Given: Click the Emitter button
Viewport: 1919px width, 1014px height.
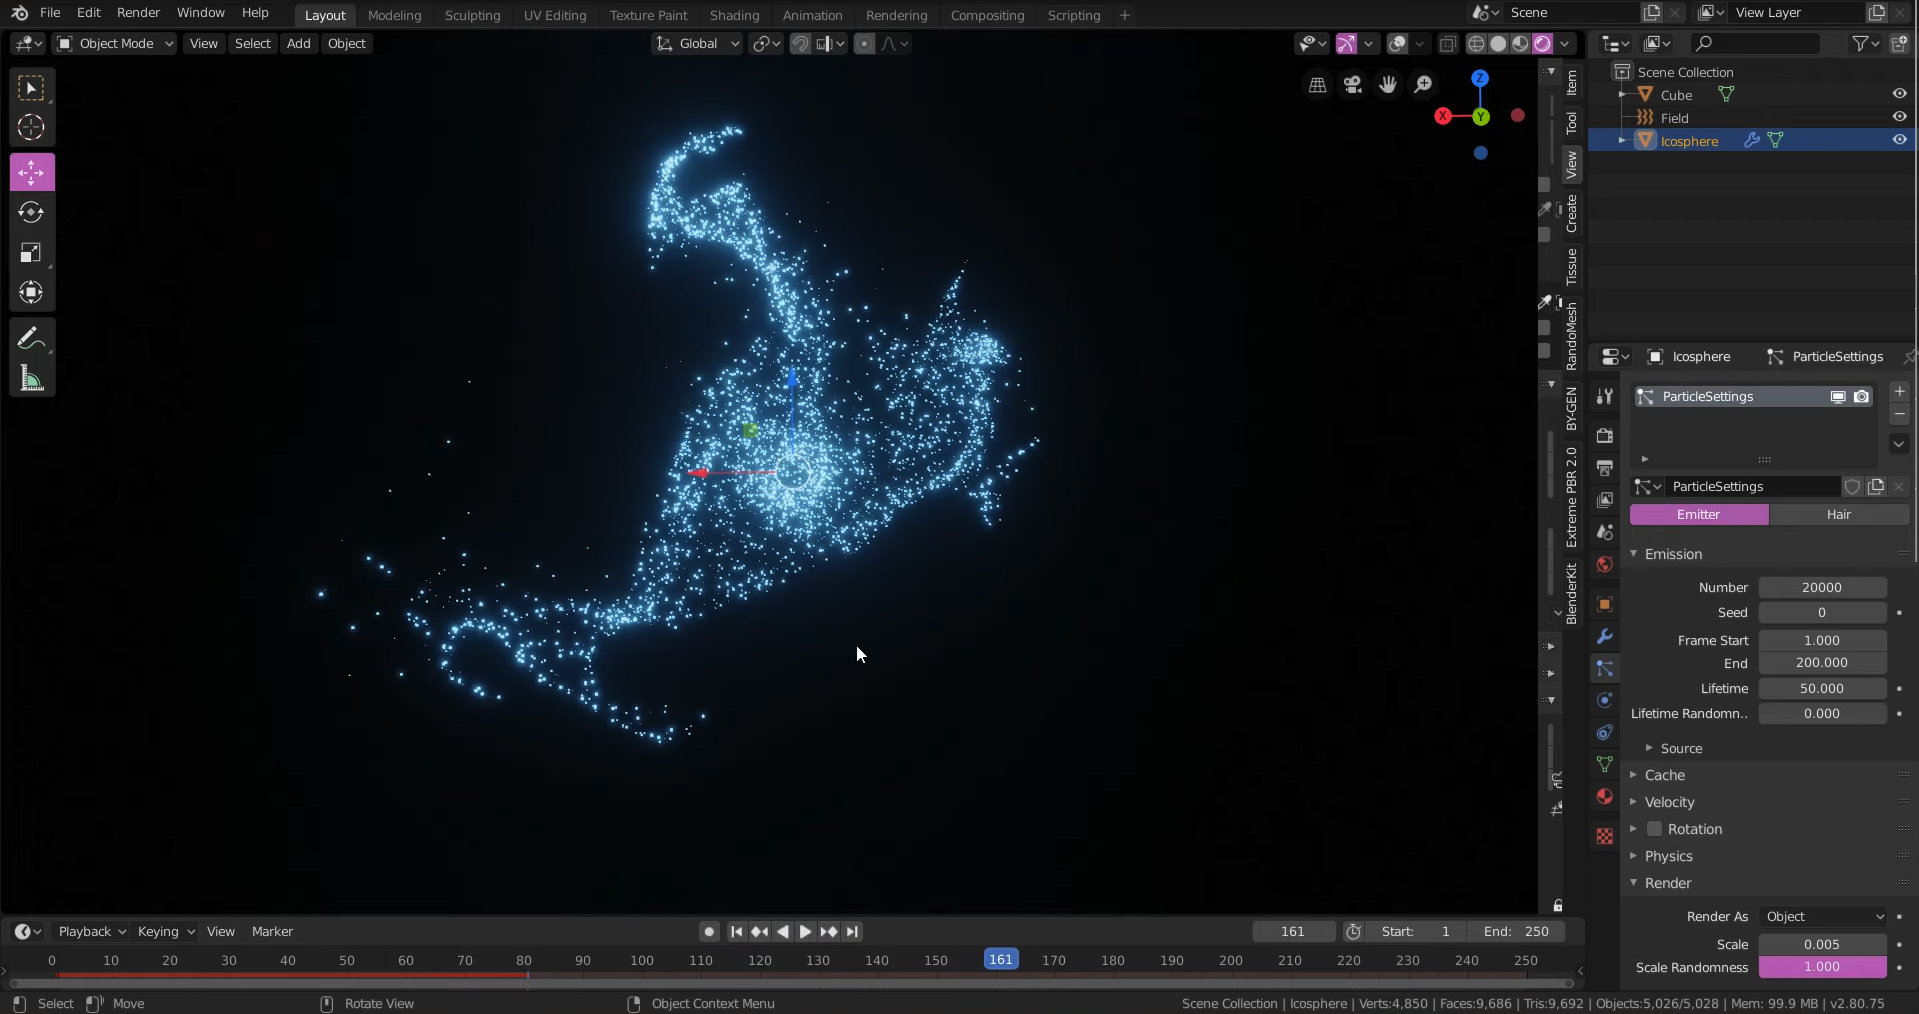Looking at the screenshot, I should pos(1698,515).
